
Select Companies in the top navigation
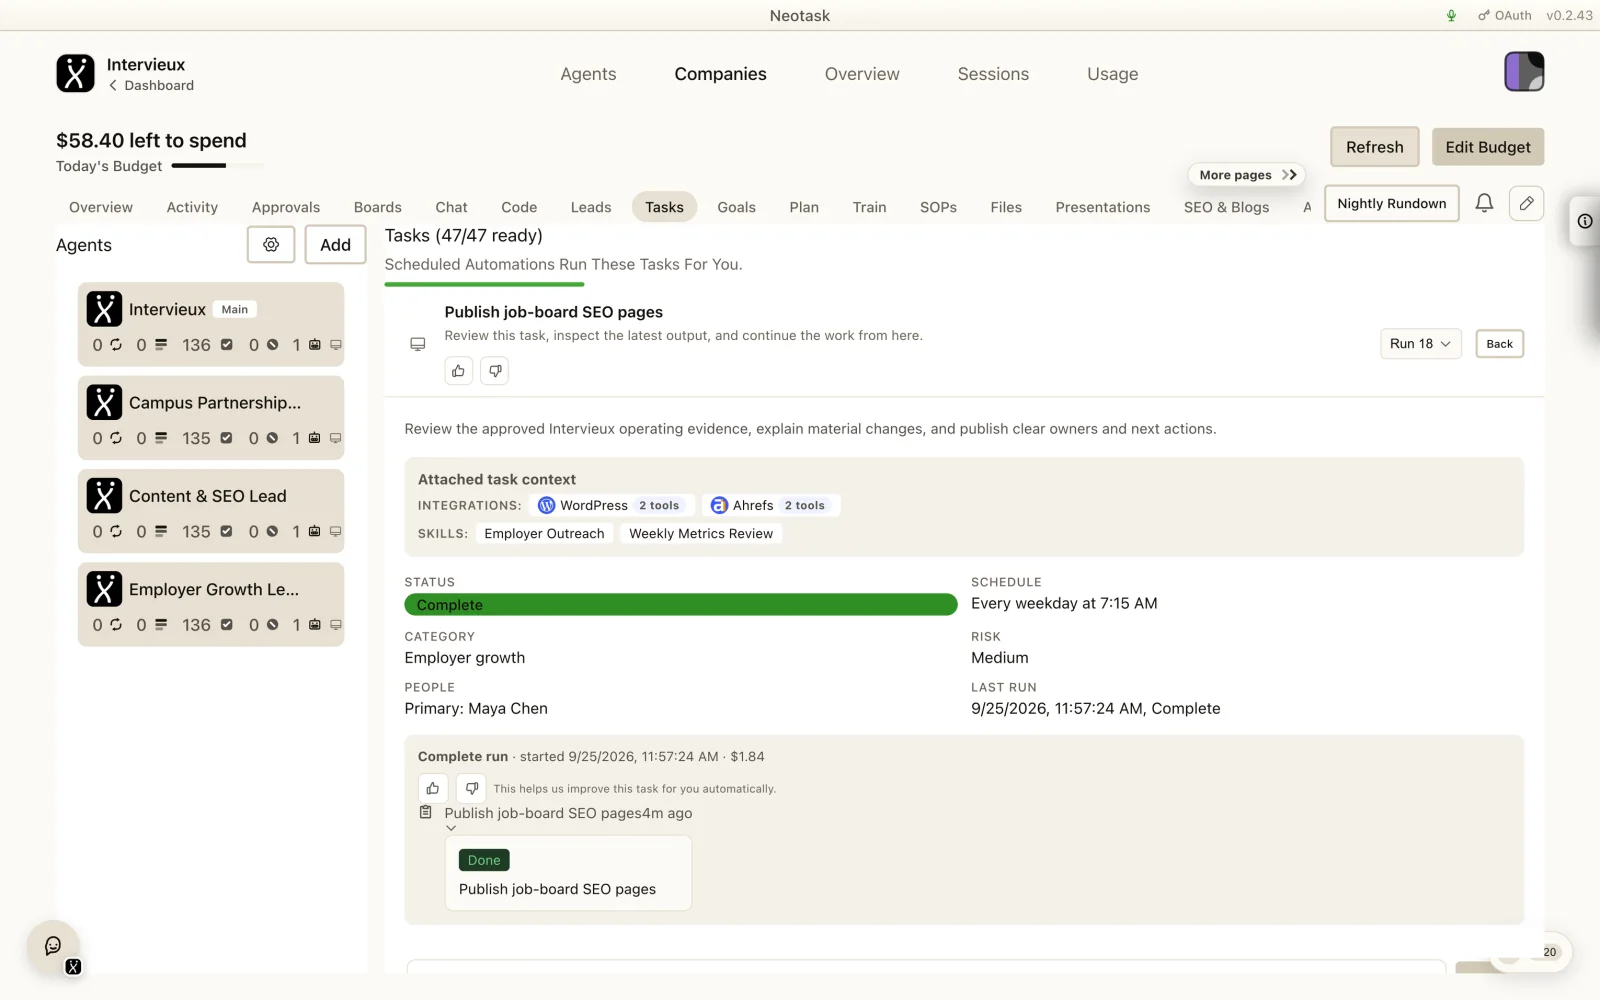pyautogui.click(x=720, y=74)
